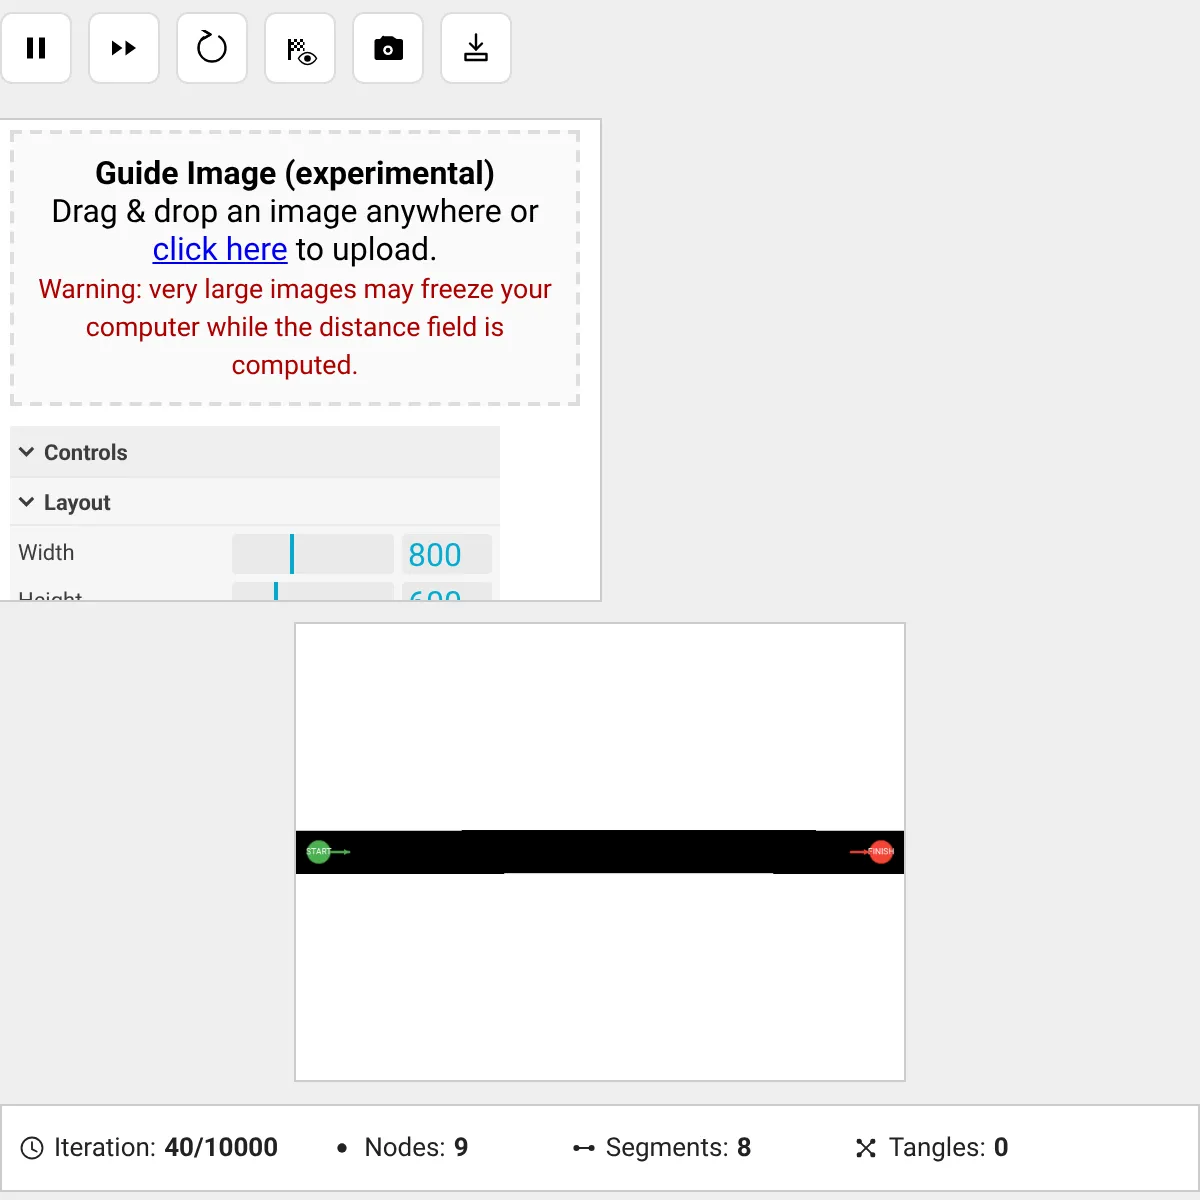Pause the running simulation
1200x1200 pixels.
click(36, 48)
